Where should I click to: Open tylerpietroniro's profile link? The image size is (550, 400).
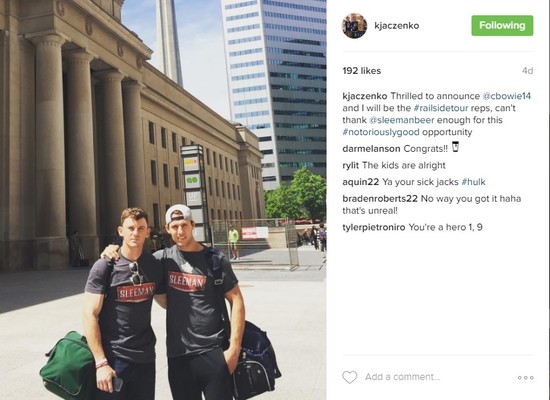374,227
